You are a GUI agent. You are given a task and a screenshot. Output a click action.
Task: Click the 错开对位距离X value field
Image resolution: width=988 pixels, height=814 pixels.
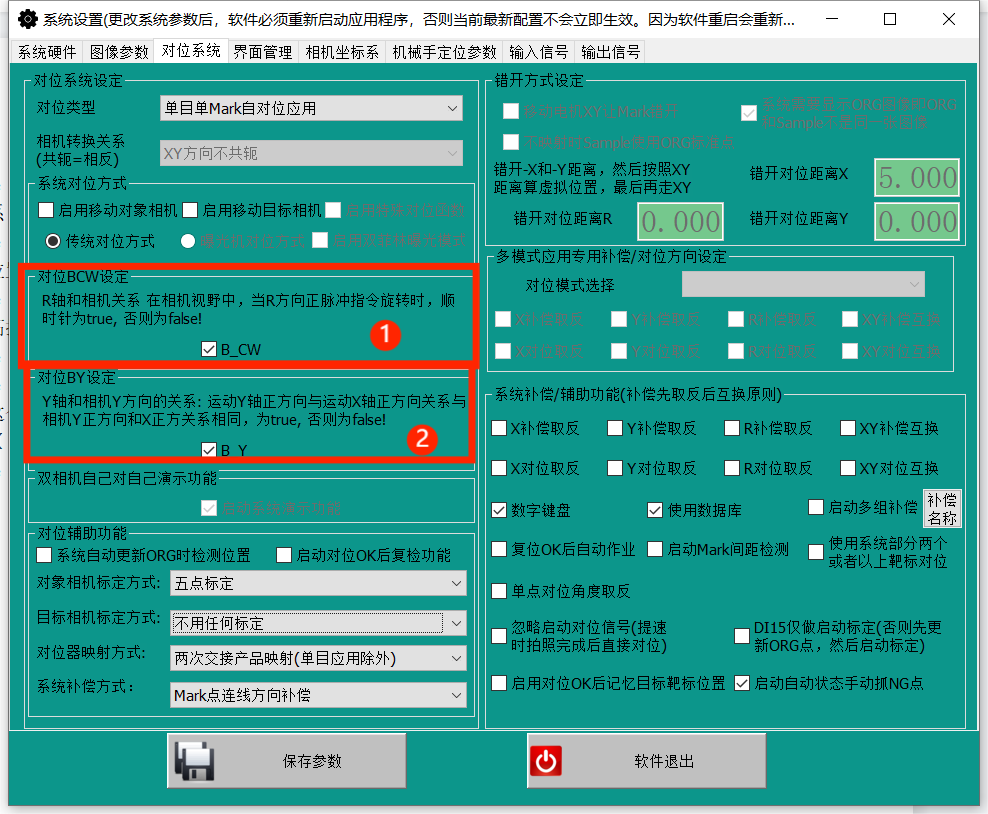point(916,178)
